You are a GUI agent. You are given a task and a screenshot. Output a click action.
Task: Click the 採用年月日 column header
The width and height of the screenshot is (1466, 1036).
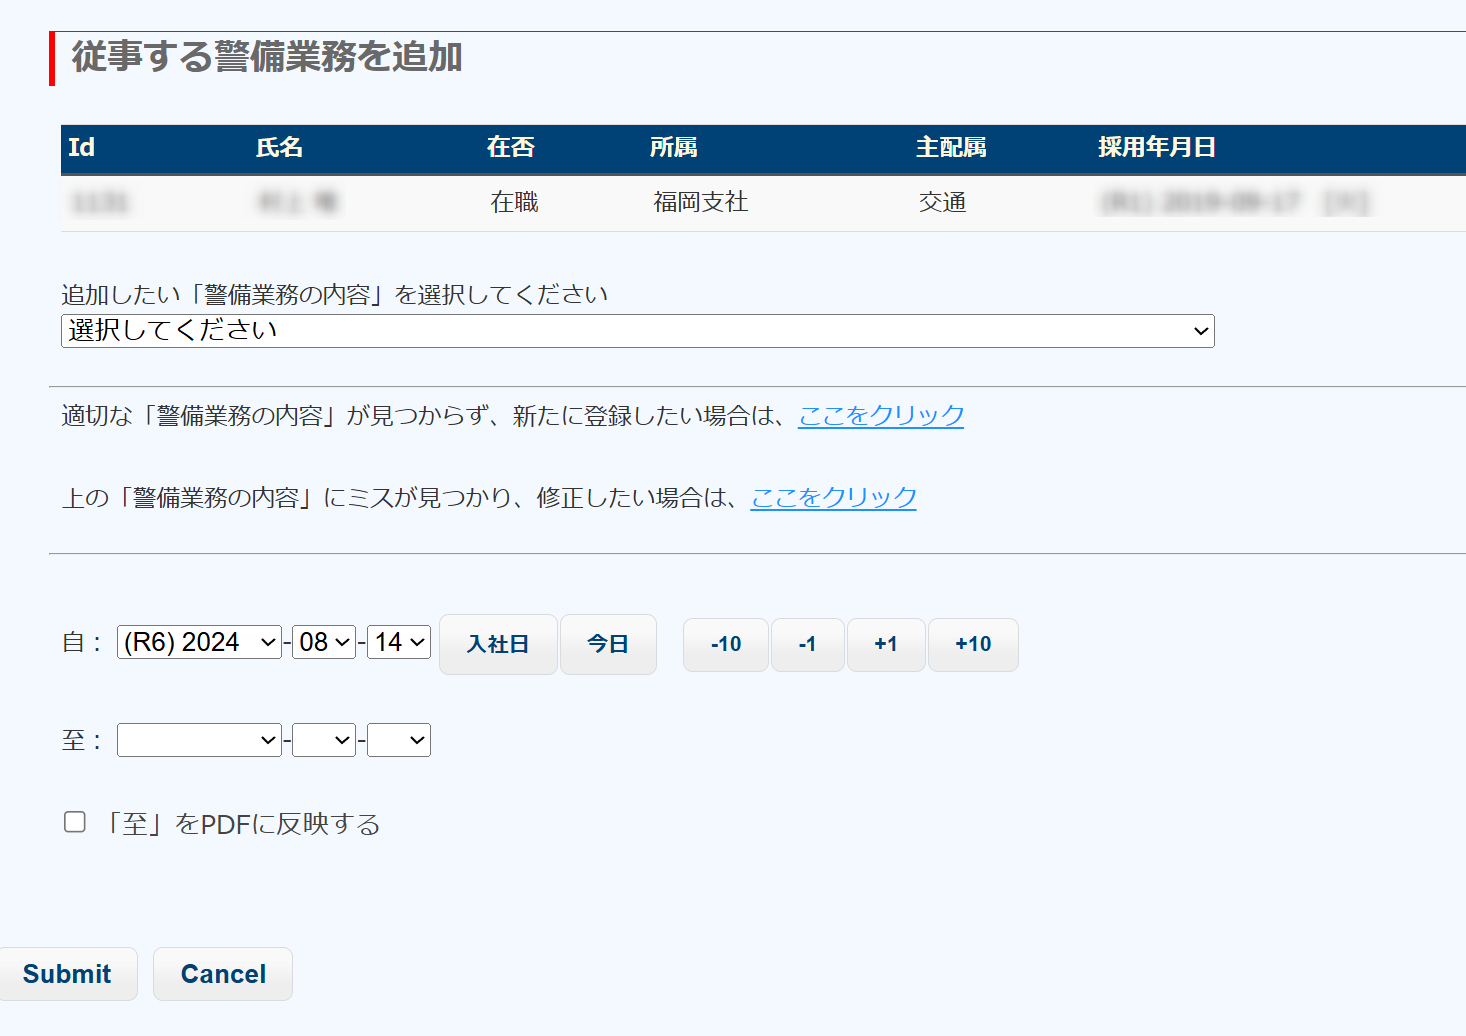[1156, 148]
